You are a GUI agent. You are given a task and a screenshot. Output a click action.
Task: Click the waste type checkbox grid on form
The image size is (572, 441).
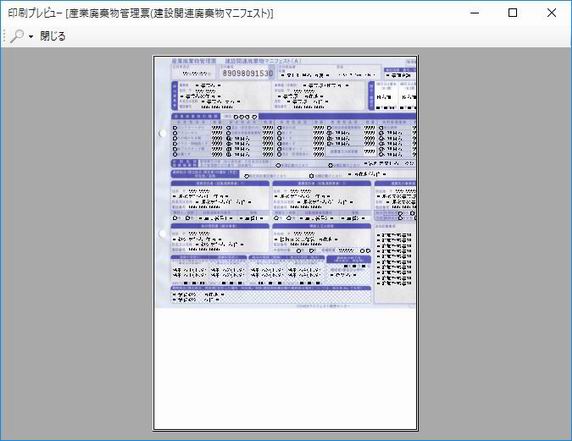294,141
